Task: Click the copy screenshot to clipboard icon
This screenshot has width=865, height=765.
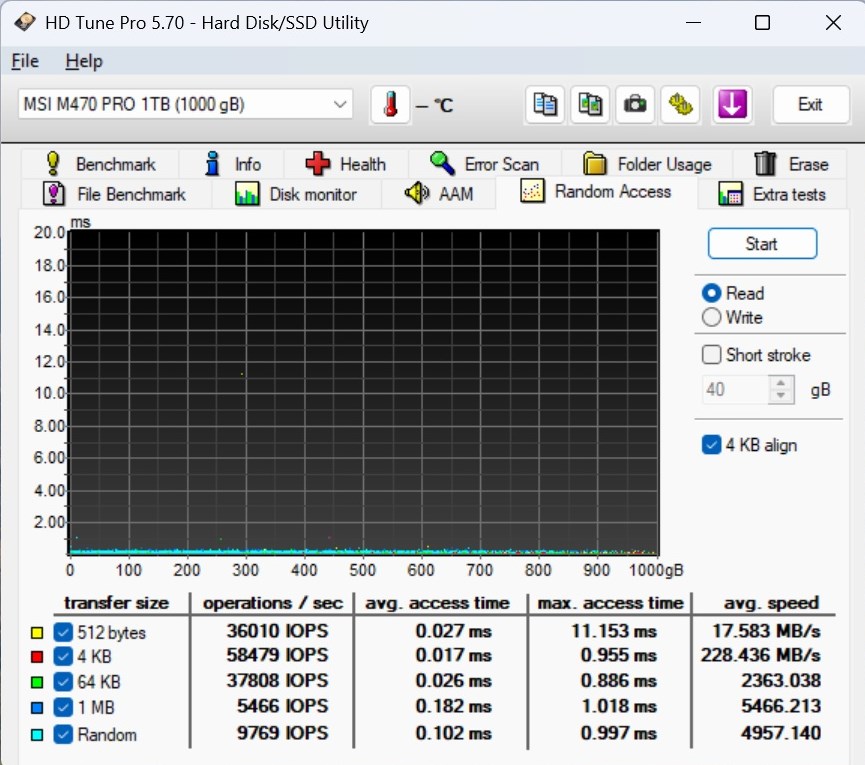Action: 590,104
